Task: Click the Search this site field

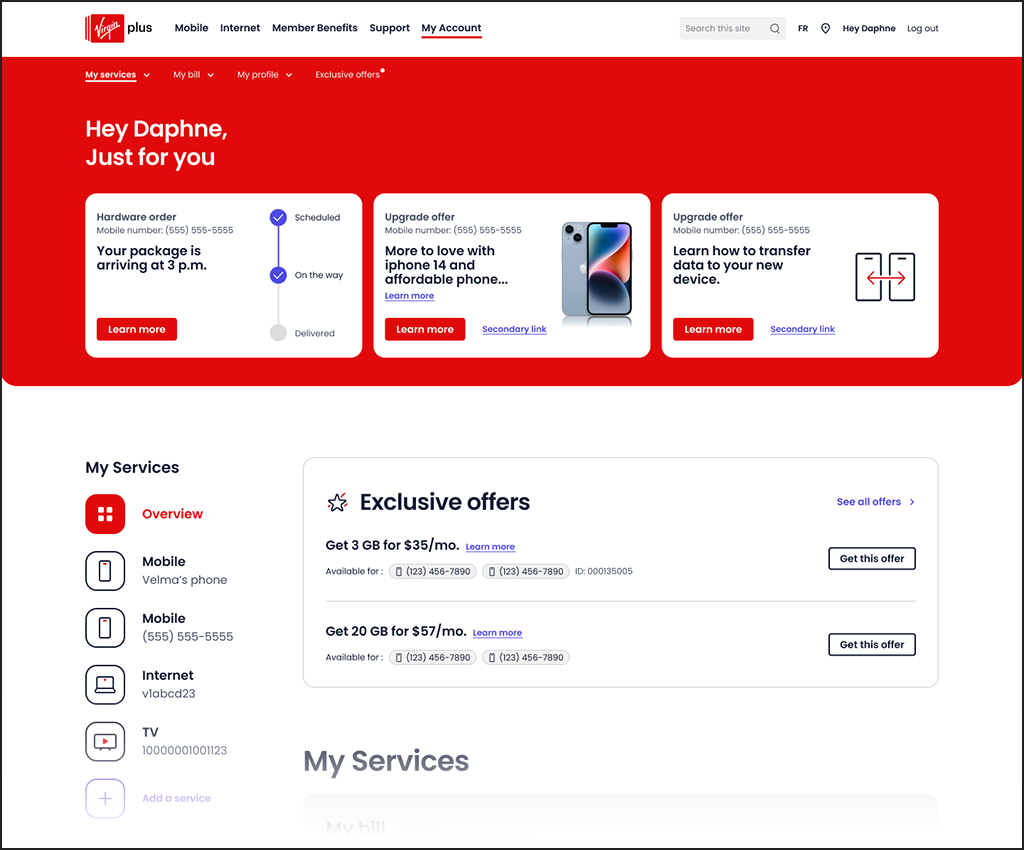Action: 722,29
